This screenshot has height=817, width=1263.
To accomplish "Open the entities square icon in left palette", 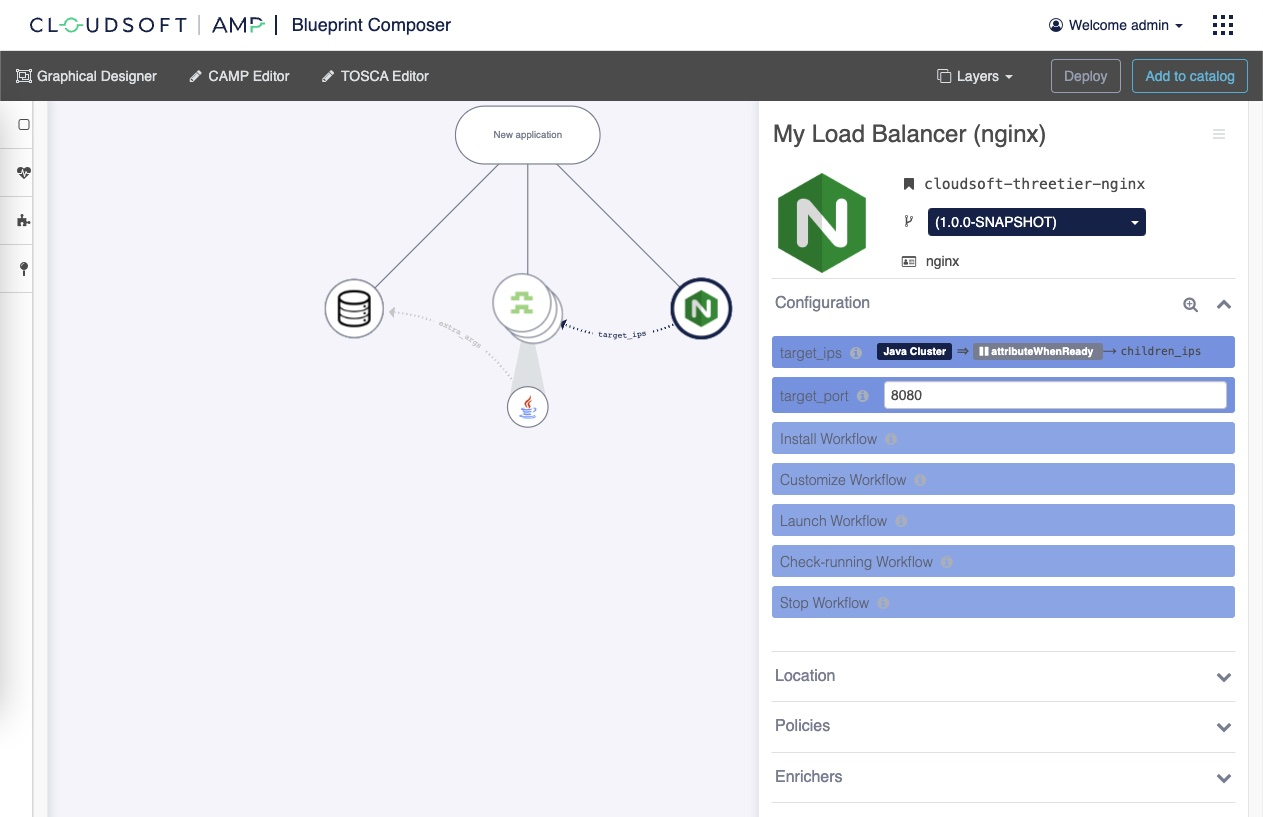I will pyautogui.click(x=24, y=125).
